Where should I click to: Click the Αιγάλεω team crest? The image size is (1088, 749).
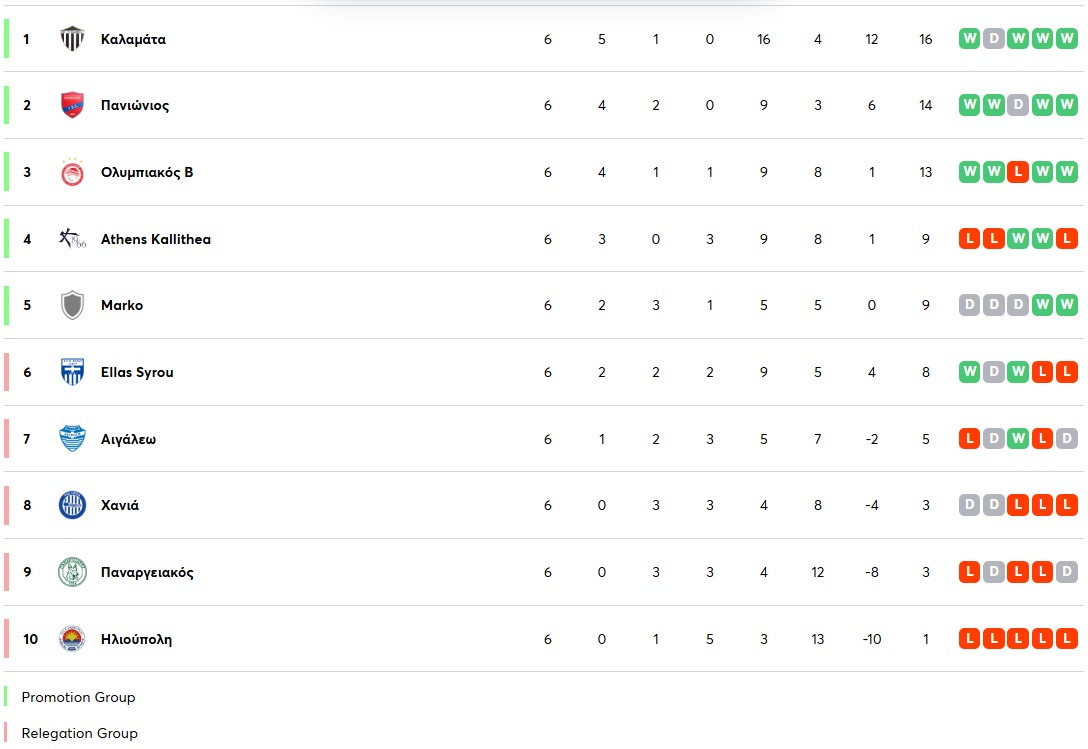[72, 439]
